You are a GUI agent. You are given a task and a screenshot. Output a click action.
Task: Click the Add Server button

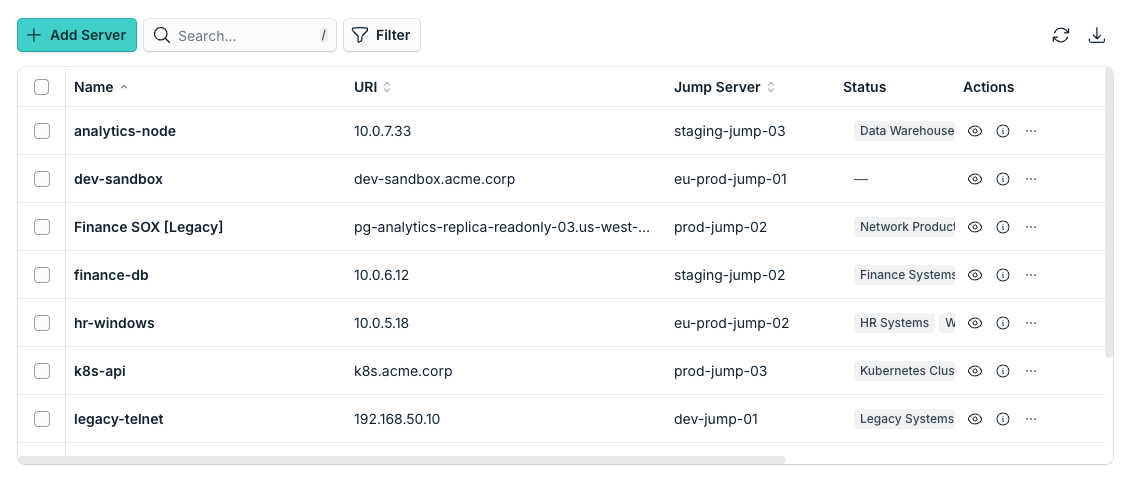[x=77, y=35]
